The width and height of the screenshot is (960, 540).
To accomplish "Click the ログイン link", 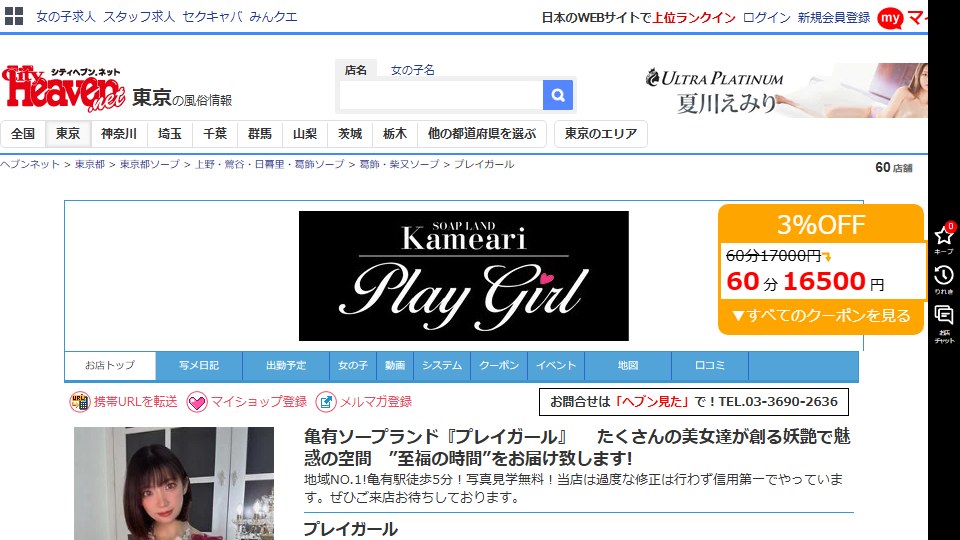I will click(767, 18).
